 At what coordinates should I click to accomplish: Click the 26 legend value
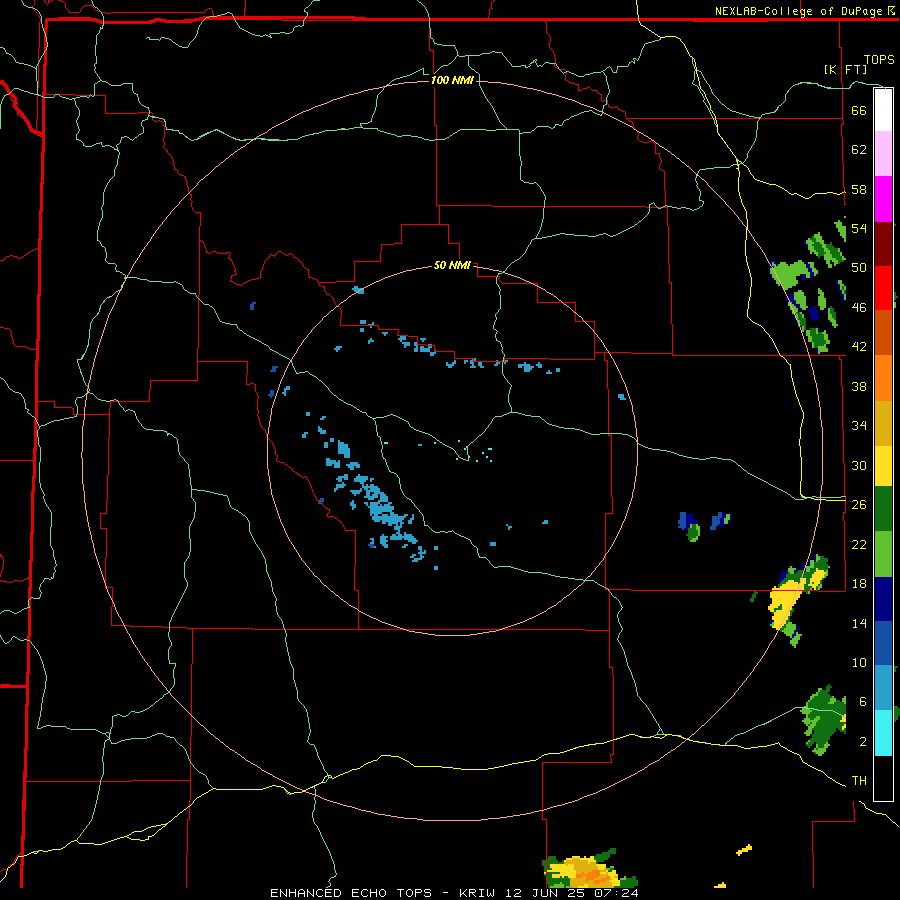[859, 505]
